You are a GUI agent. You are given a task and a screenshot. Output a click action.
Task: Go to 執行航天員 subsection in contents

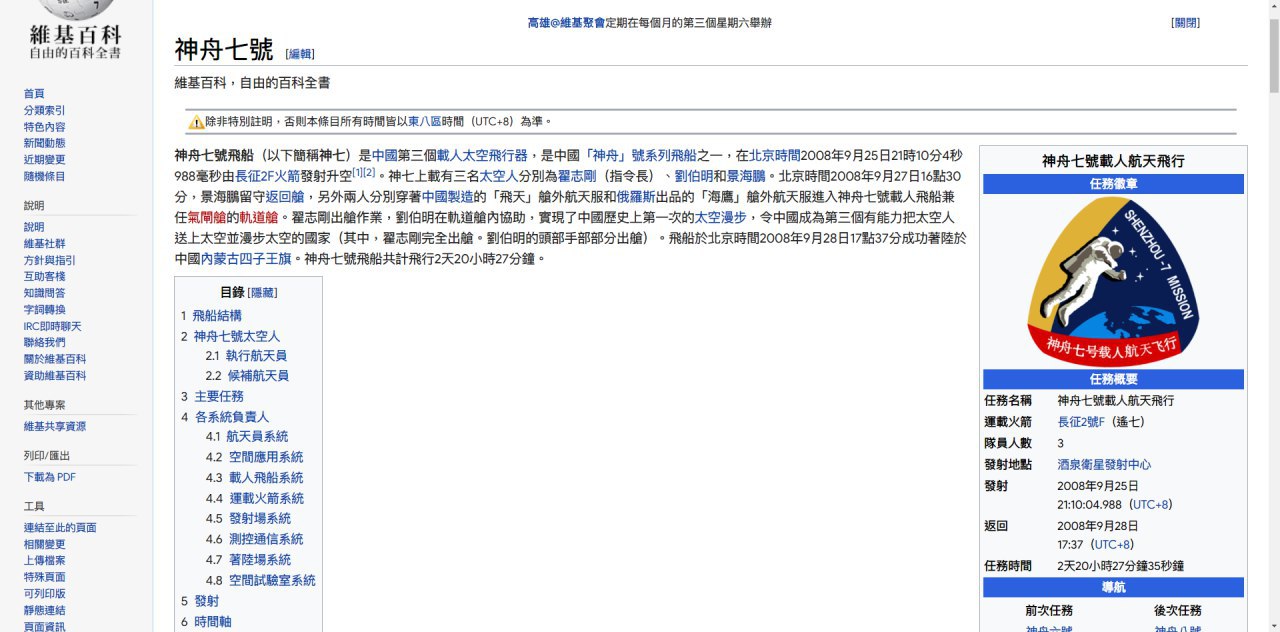256,356
